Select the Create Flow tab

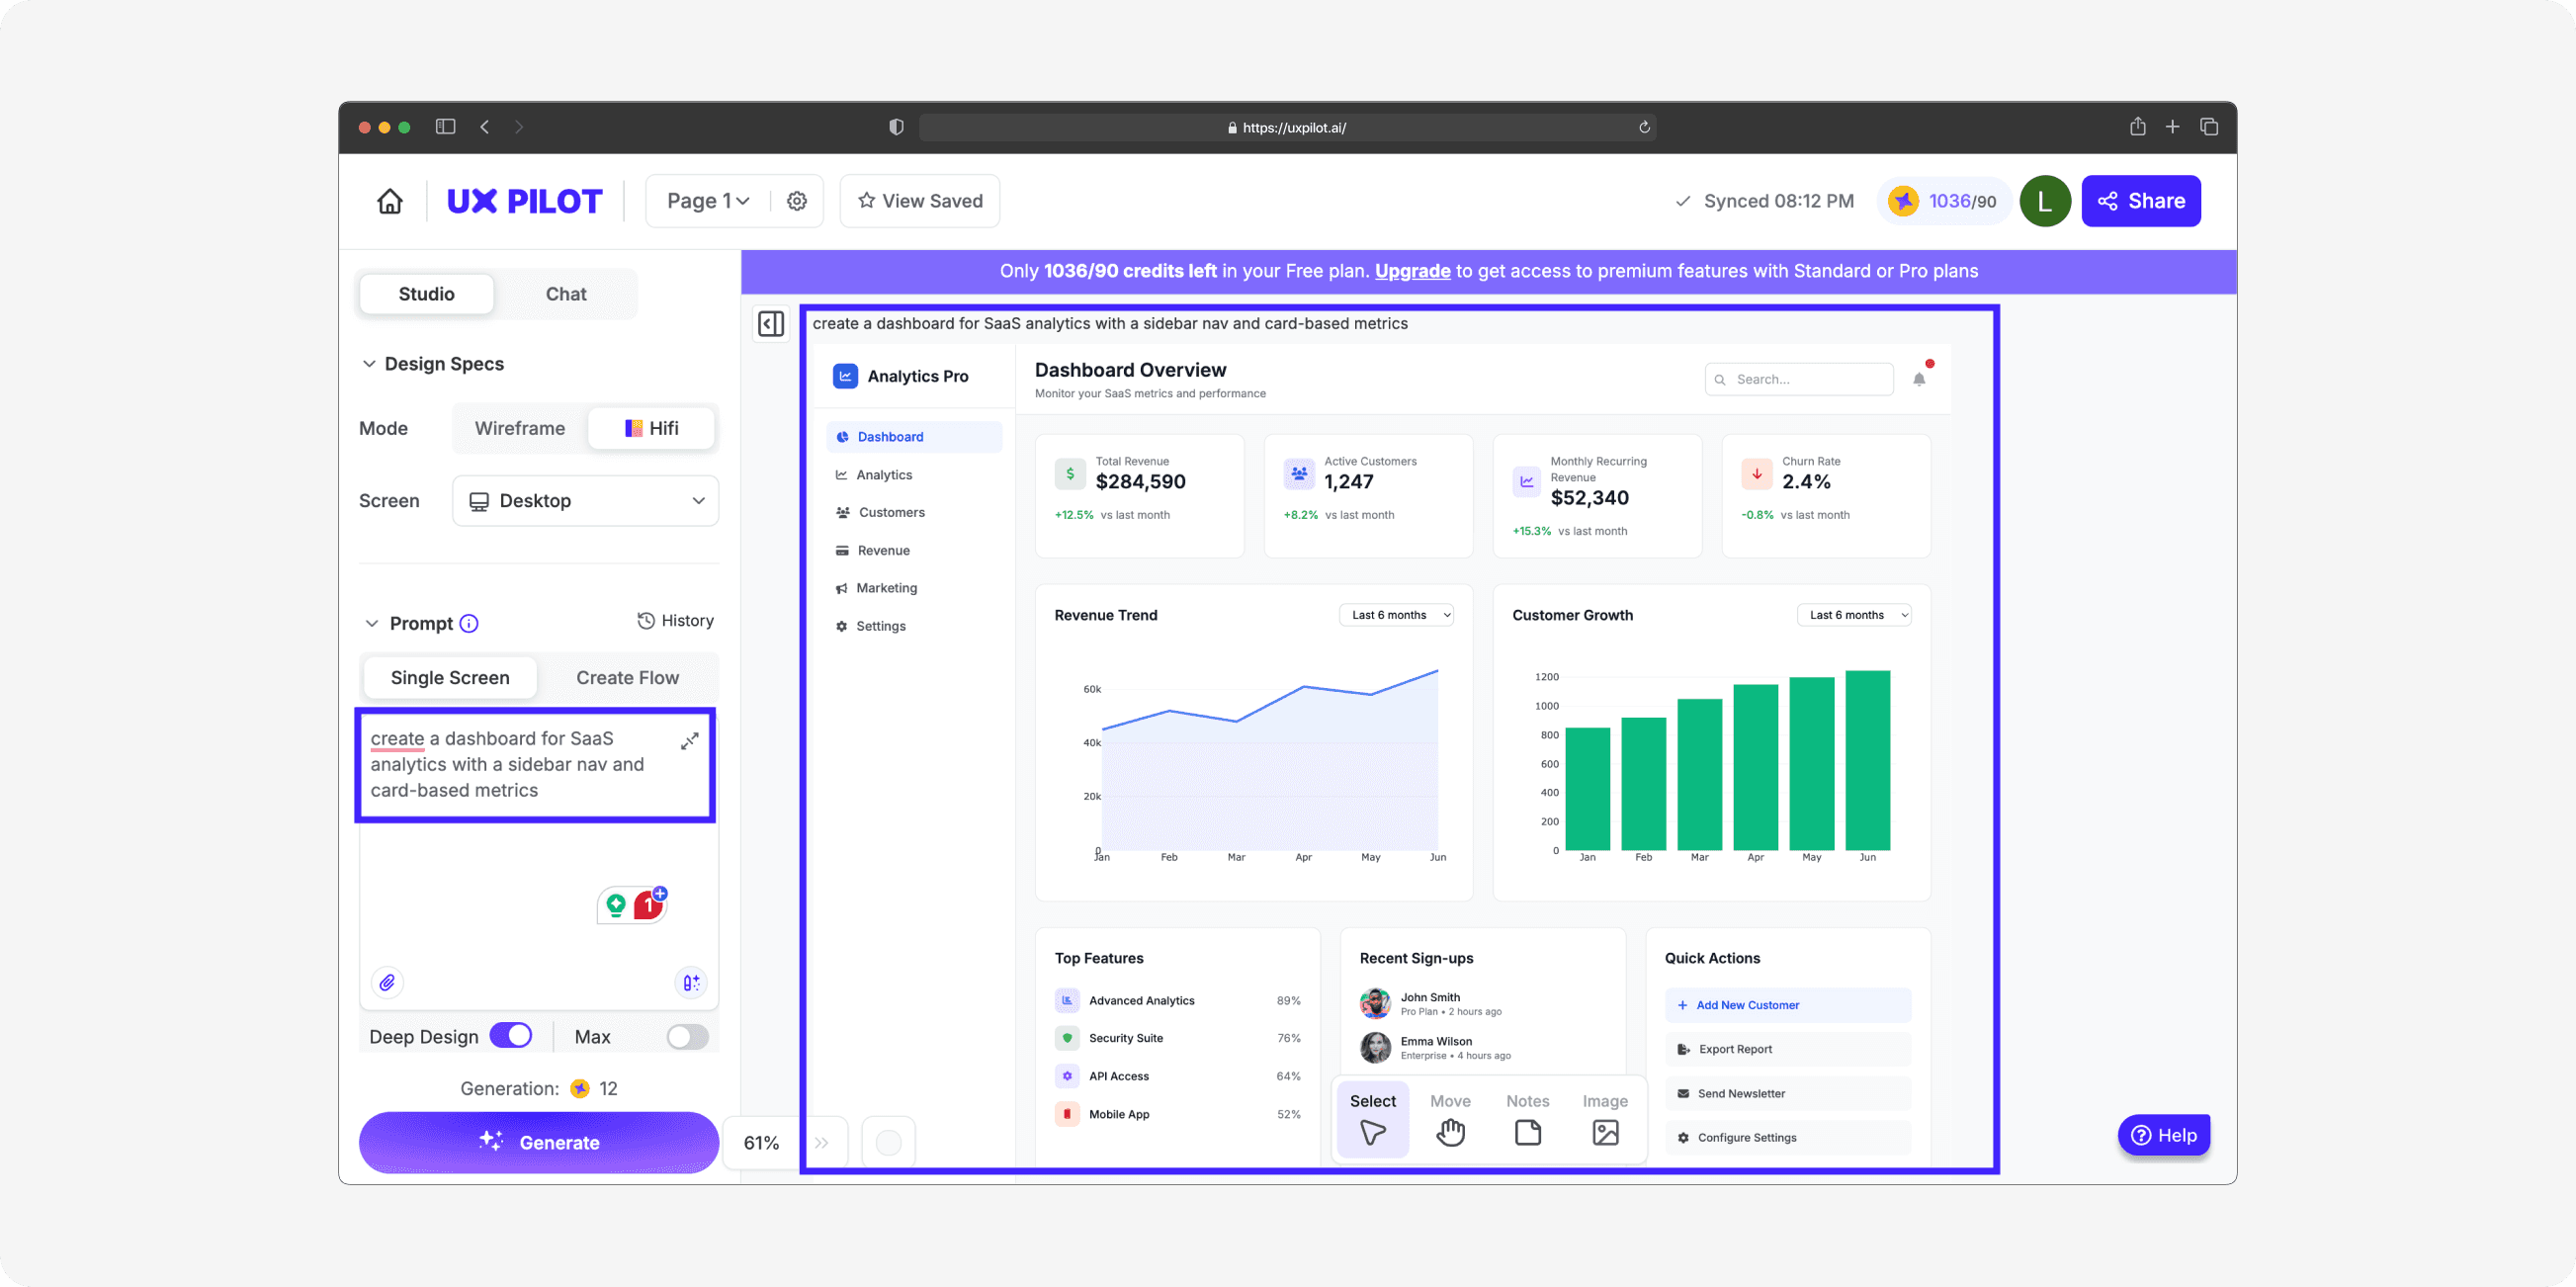627,678
